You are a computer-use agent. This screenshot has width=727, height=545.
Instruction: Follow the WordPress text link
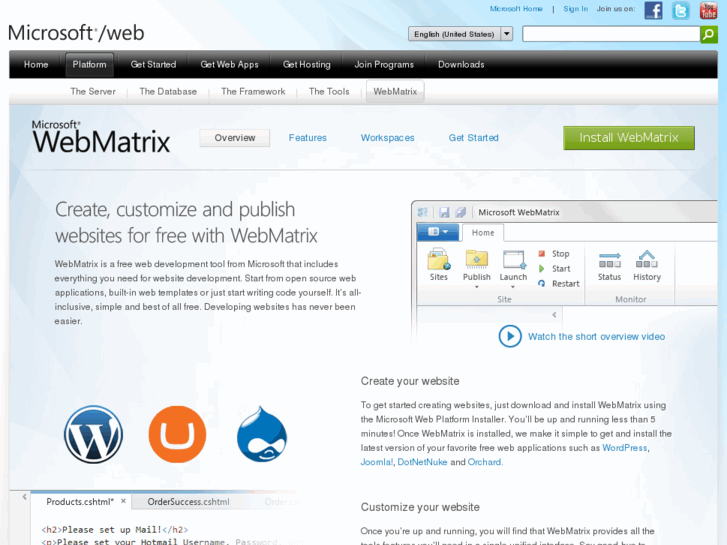click(x=625, y=448)
